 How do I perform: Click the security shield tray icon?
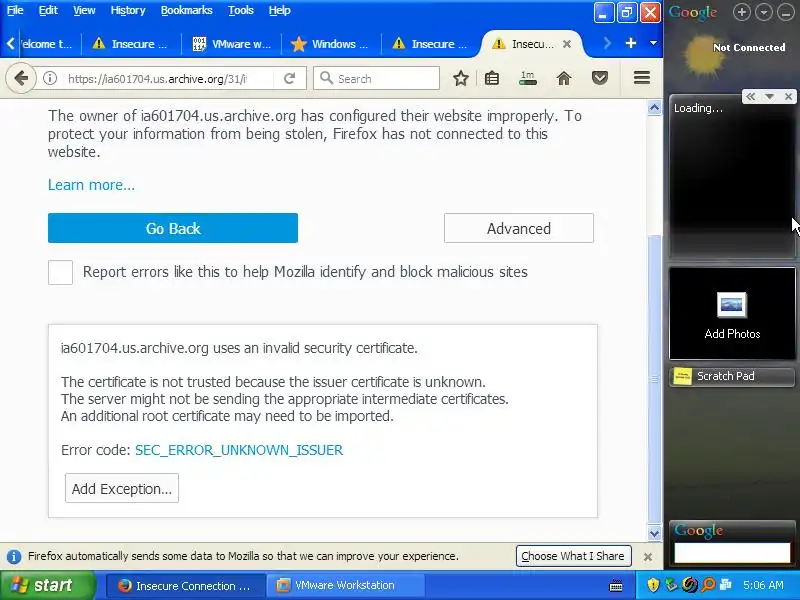(653, 585)
